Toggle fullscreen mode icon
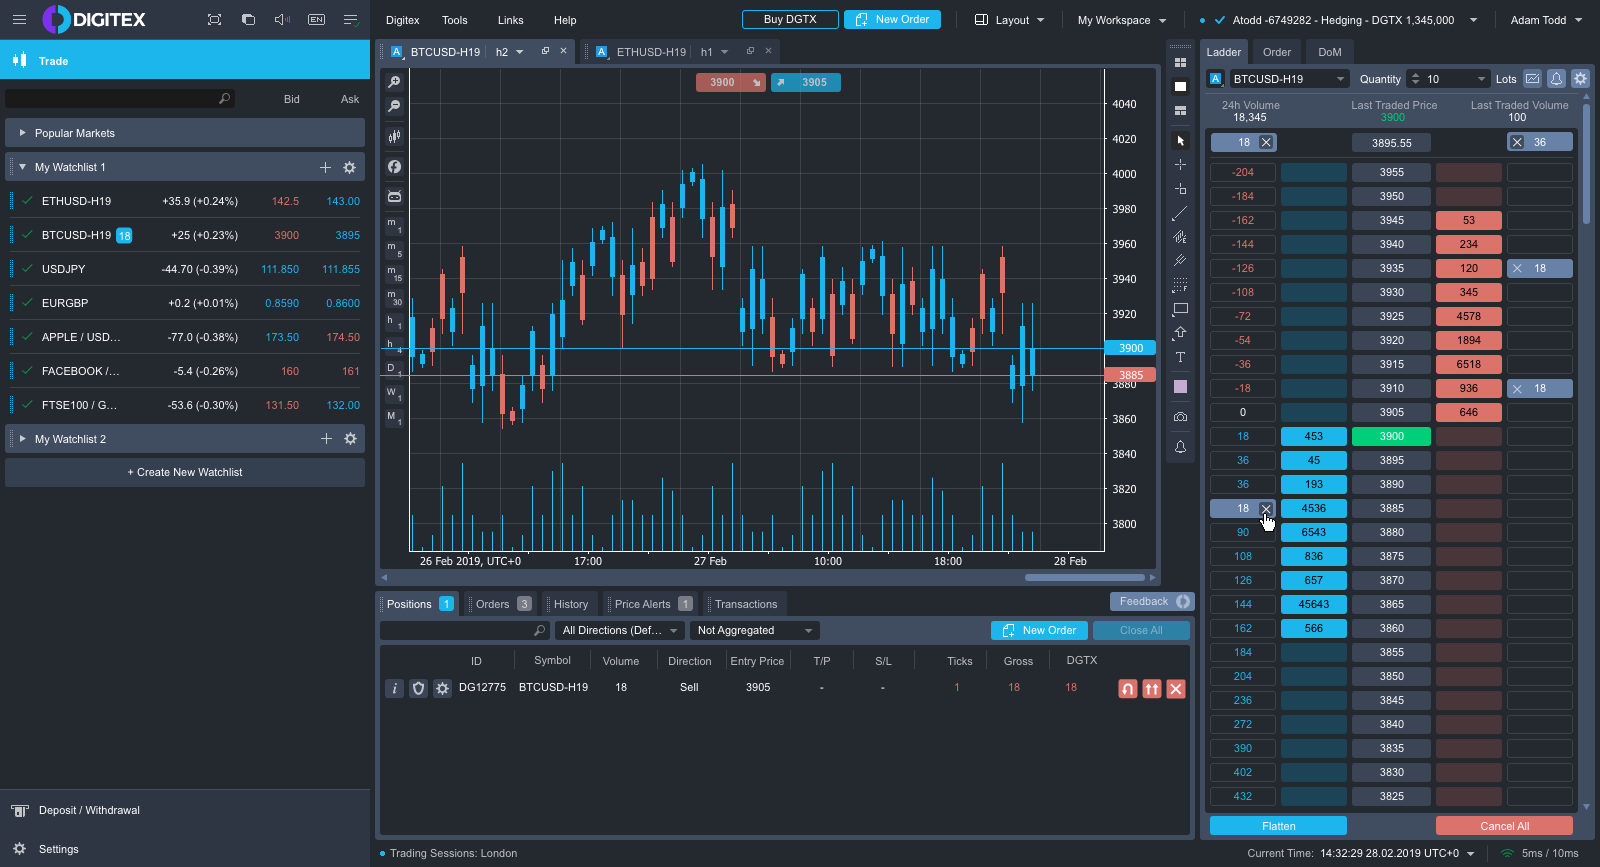This screenshot has height=867, width=1600. (x=214, y=19)
